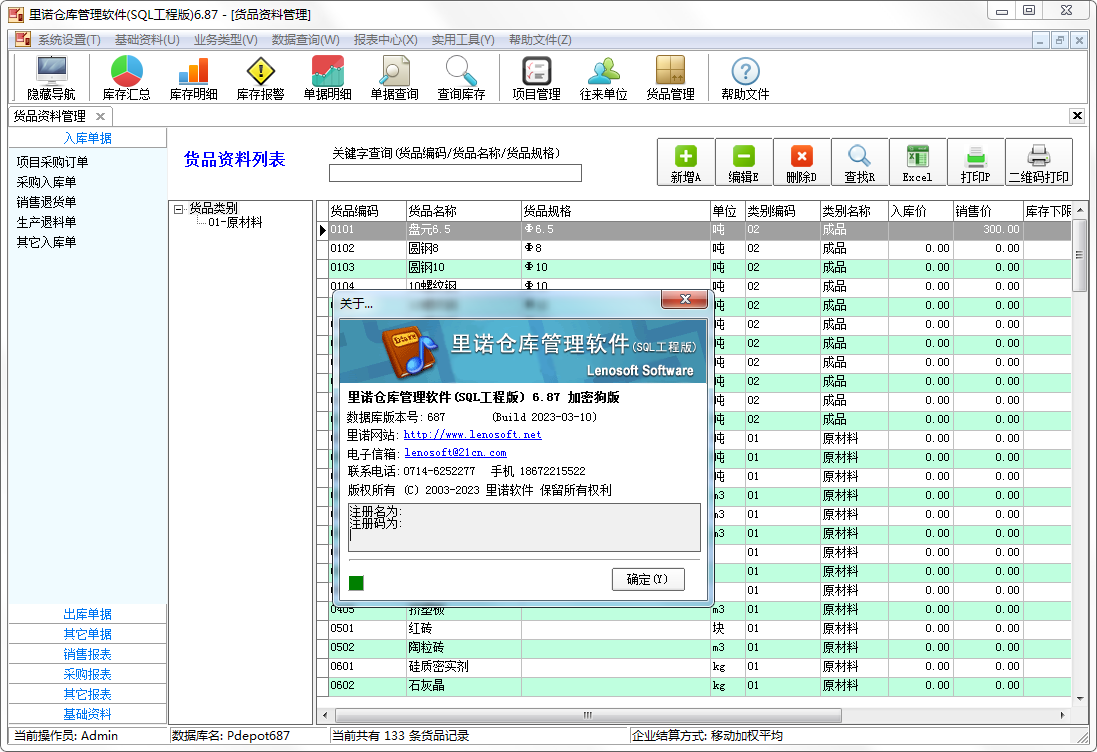Viewport: 1097px width, 752px height.
Task: Open 业务类型(V) menu
Action: (x=225, y=40)
